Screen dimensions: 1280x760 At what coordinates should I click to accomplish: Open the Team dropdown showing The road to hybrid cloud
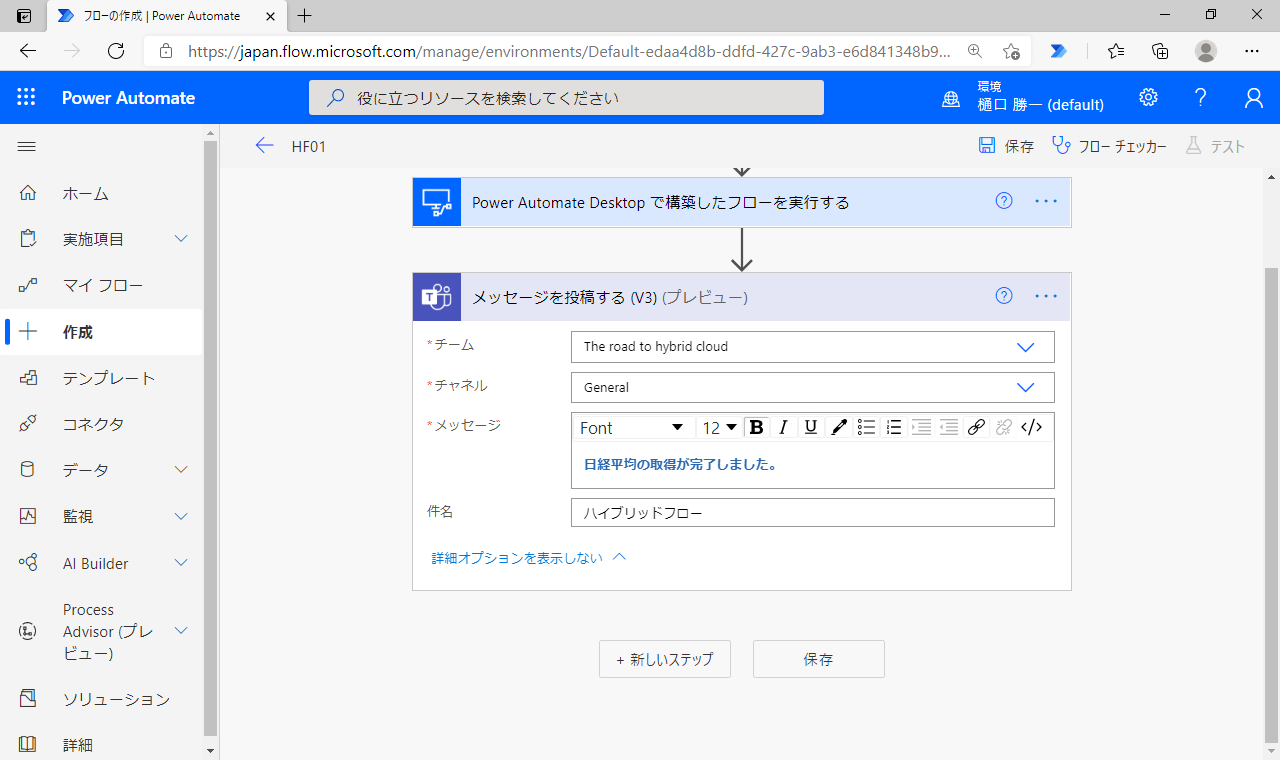(x=813, y=347)
